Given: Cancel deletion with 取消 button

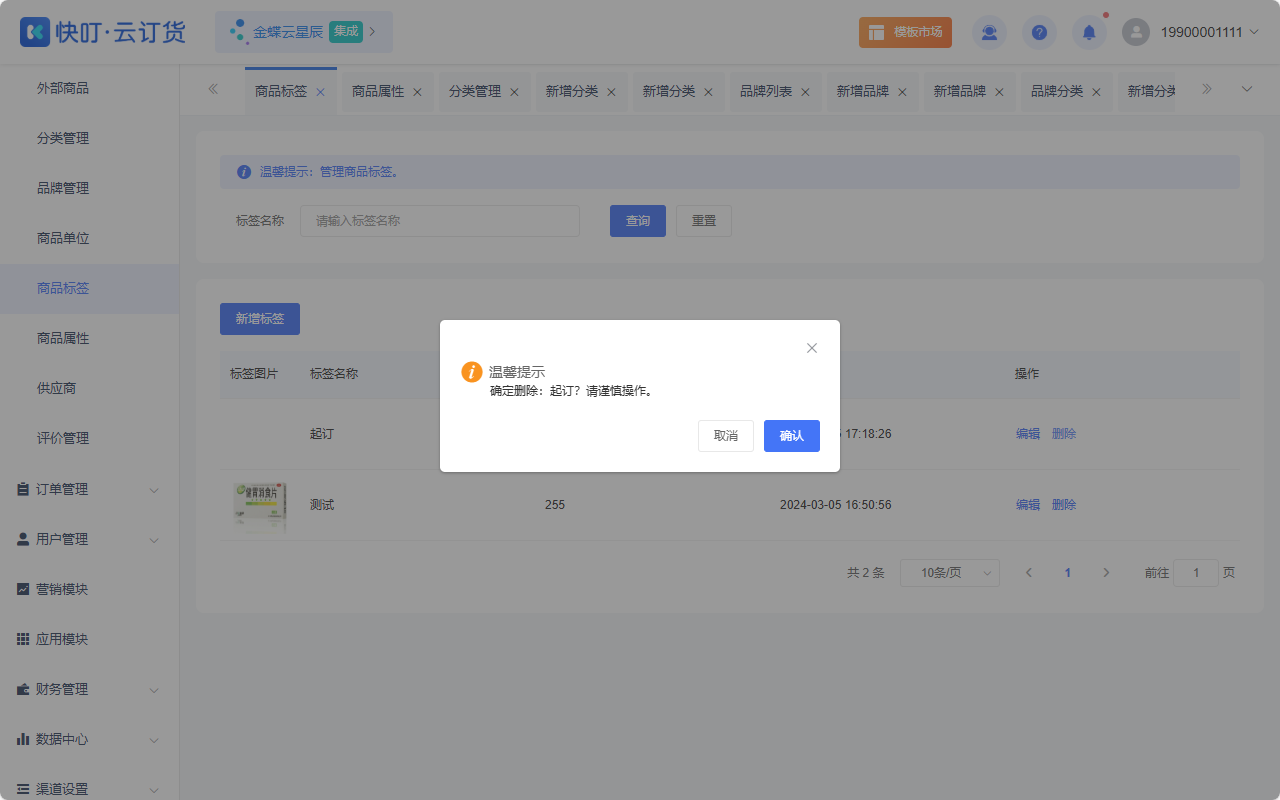Looking at the screenshot, I should [x=726, y=436].
